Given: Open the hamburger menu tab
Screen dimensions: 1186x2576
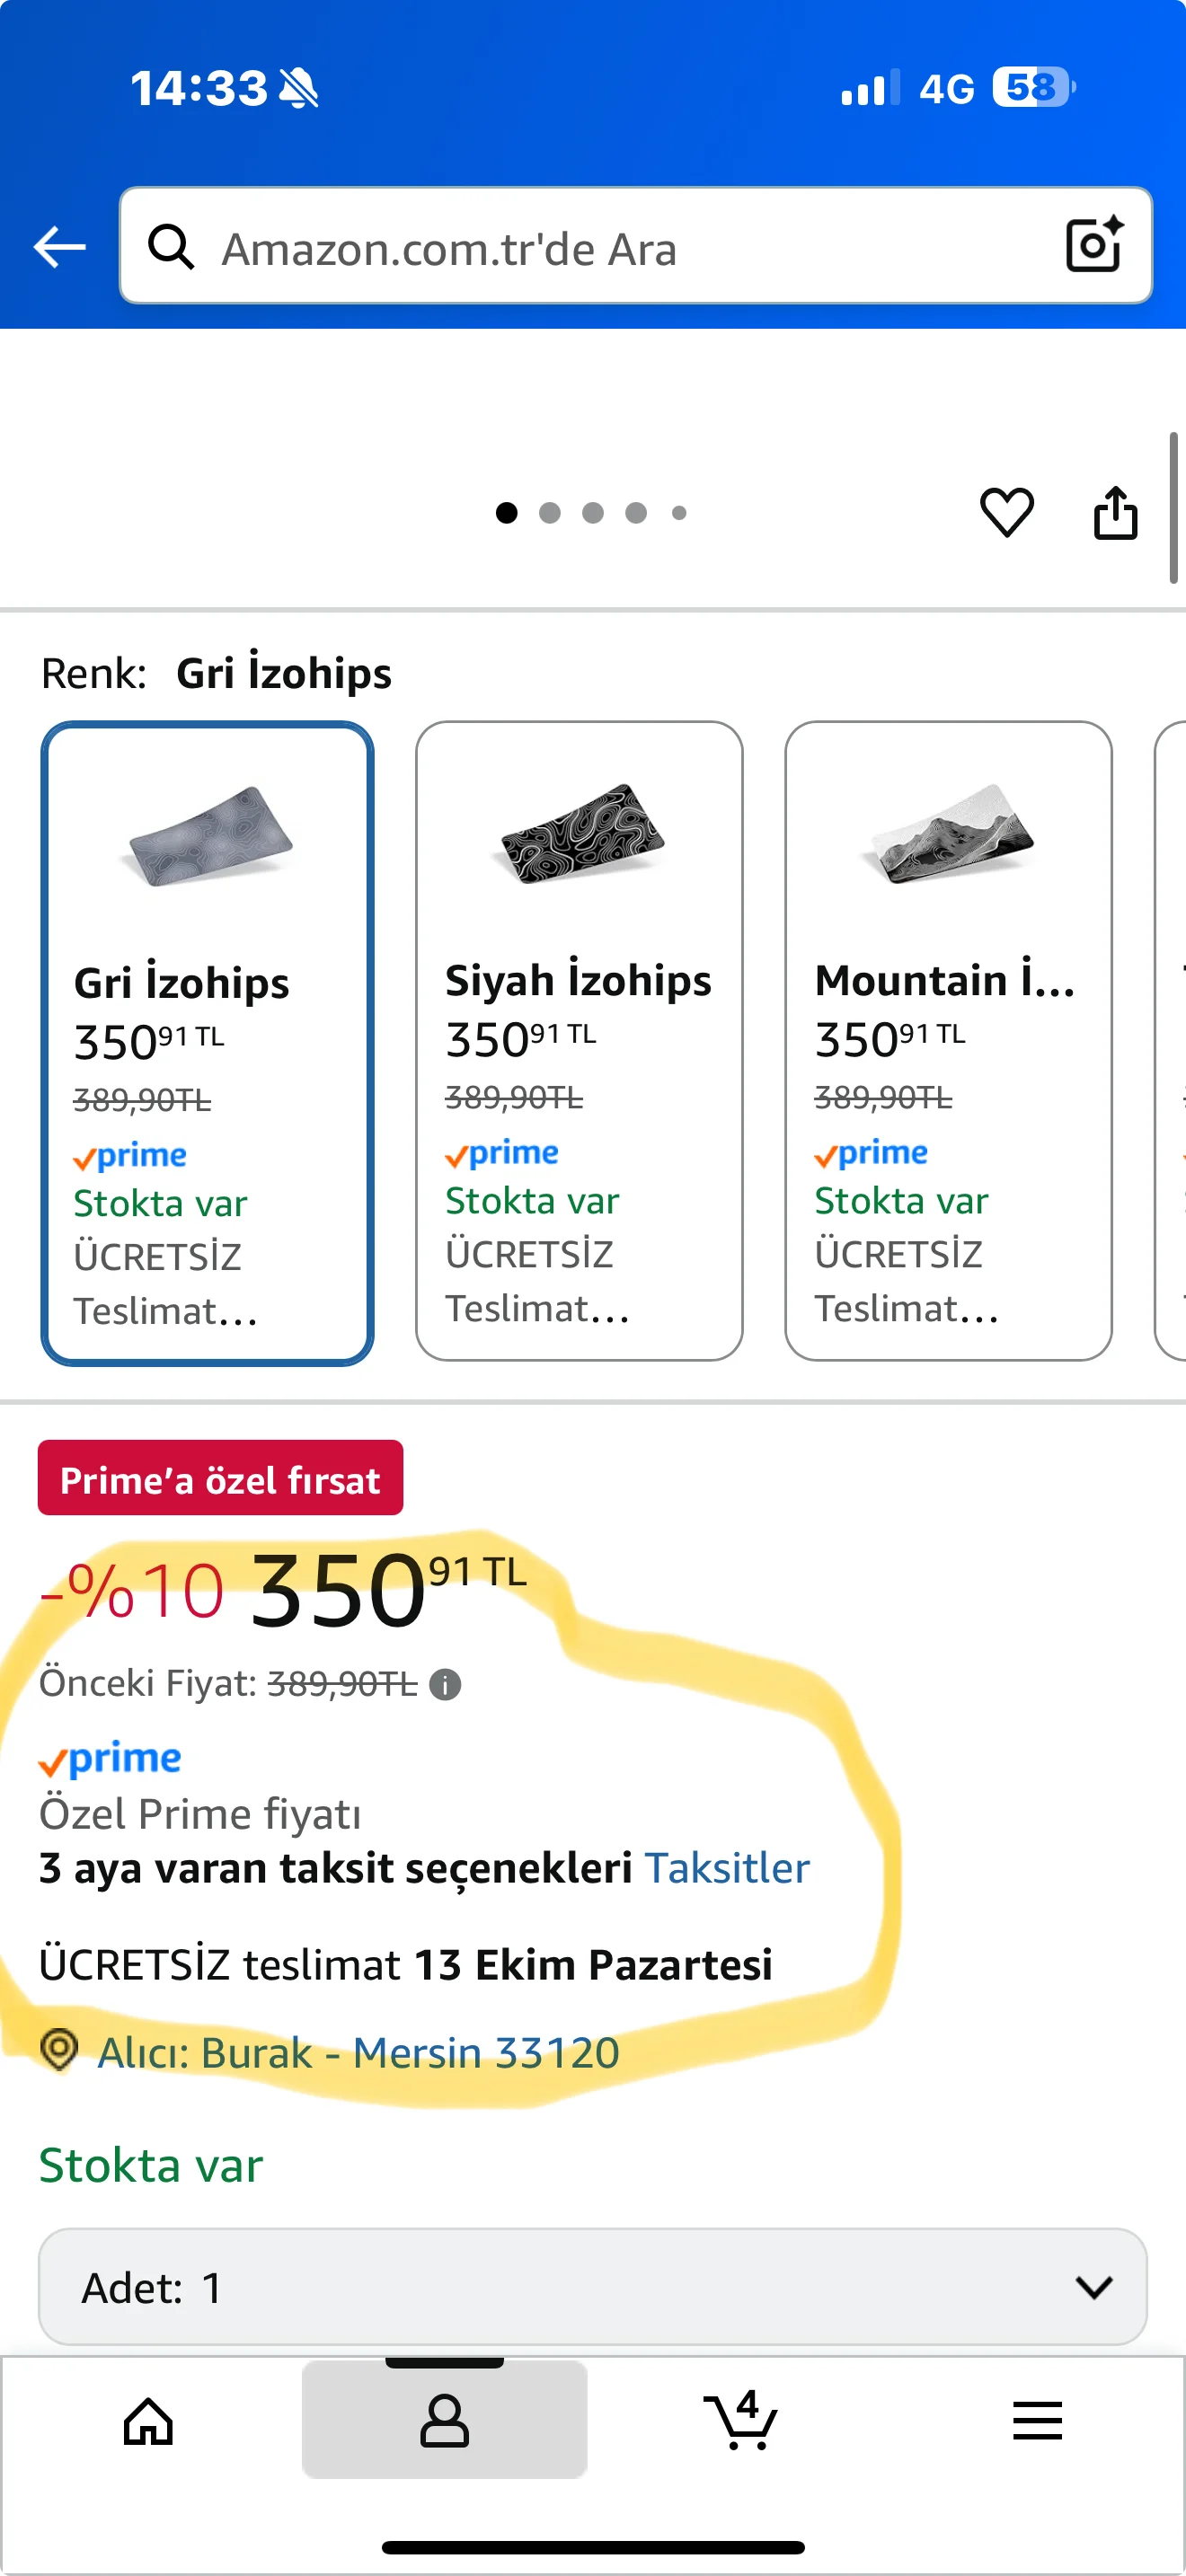Looking at the screenshot, I should [x=1037, y=2421].
